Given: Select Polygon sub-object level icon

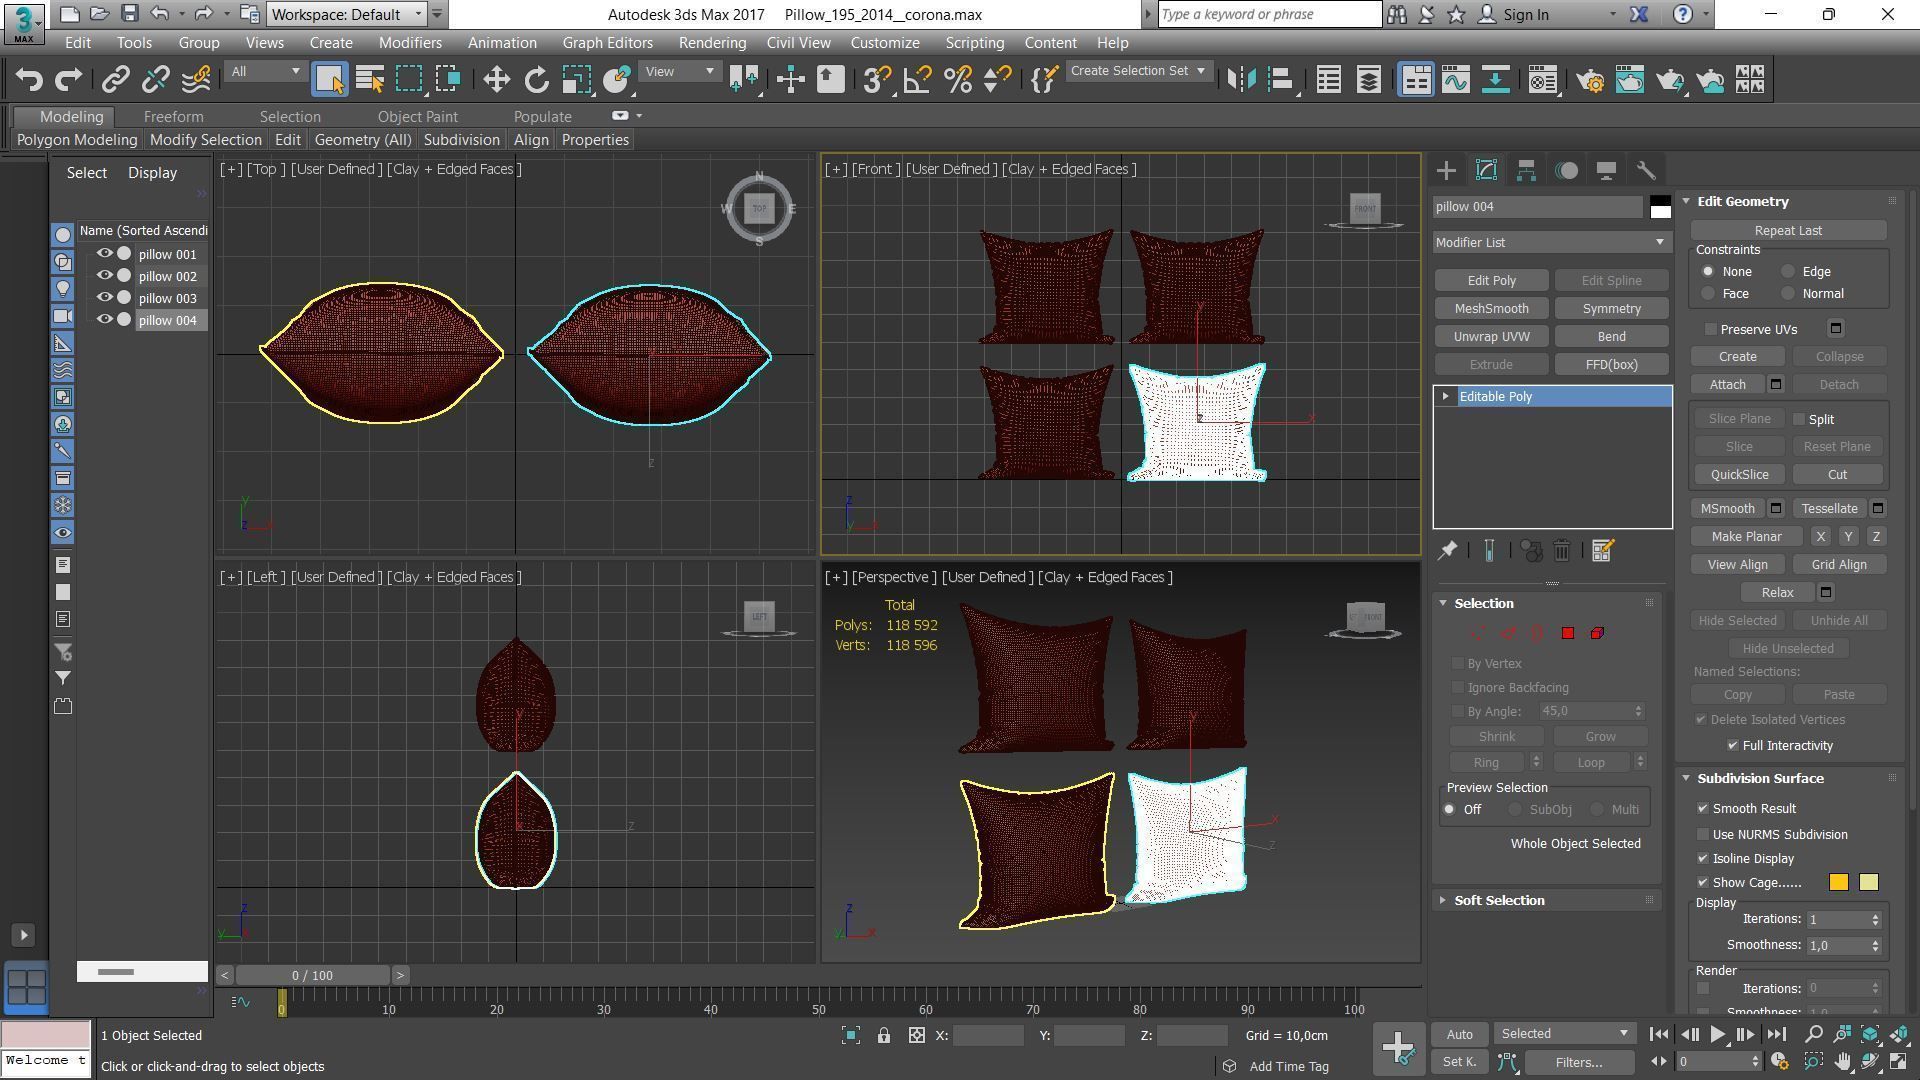Looking at the screenshot, I should tap(1568, 633).
